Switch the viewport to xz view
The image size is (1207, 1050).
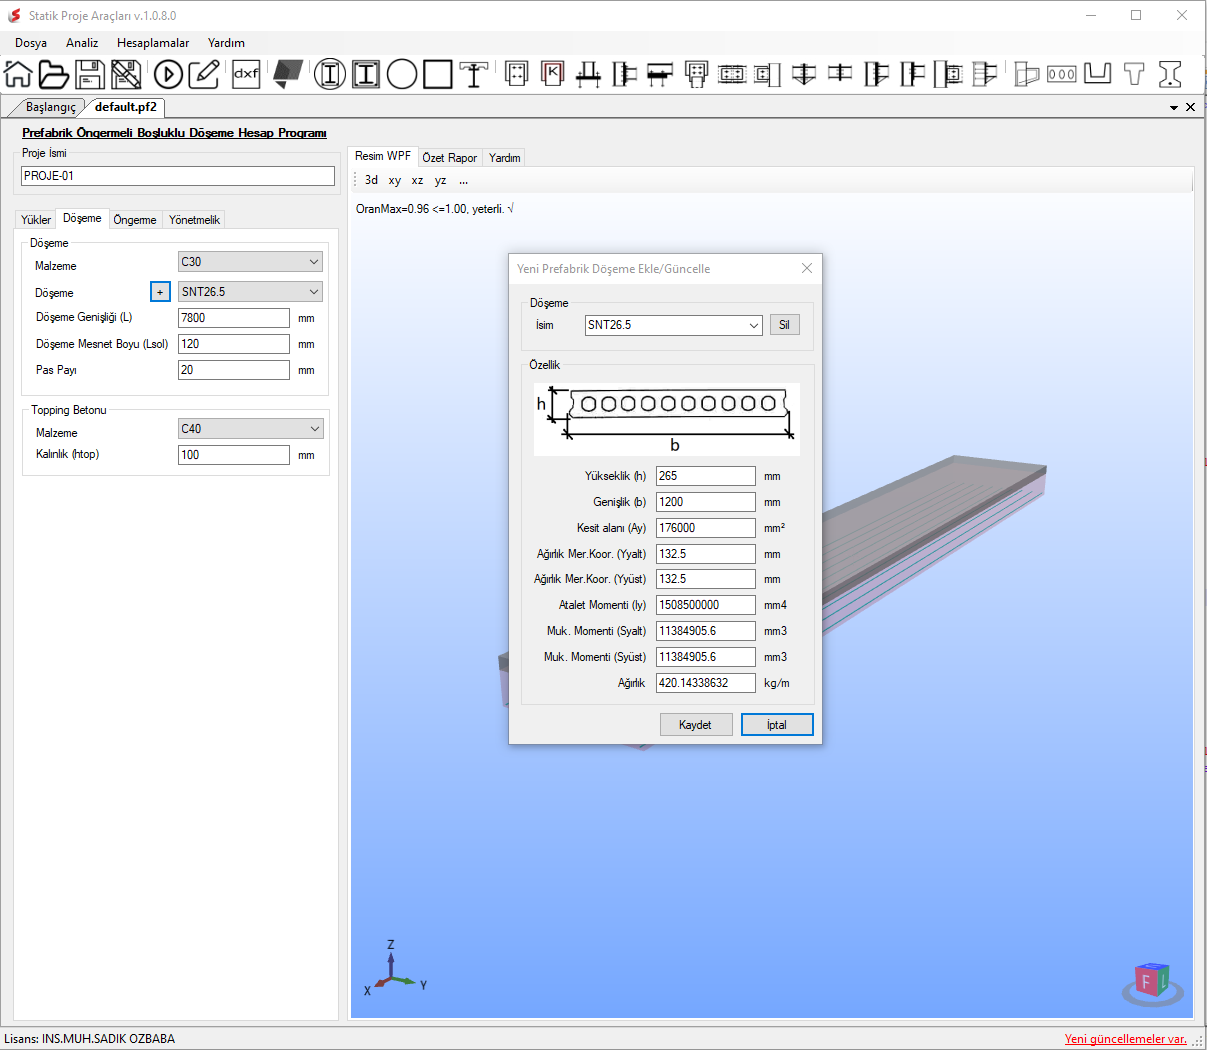click(x=417, y=180)
